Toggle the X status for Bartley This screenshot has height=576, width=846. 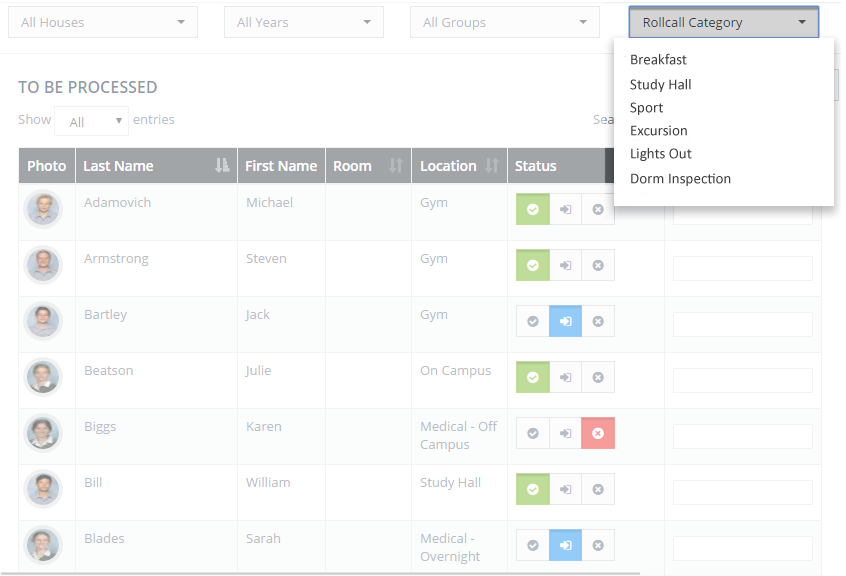pyautogui.click(x=598, y=321)
